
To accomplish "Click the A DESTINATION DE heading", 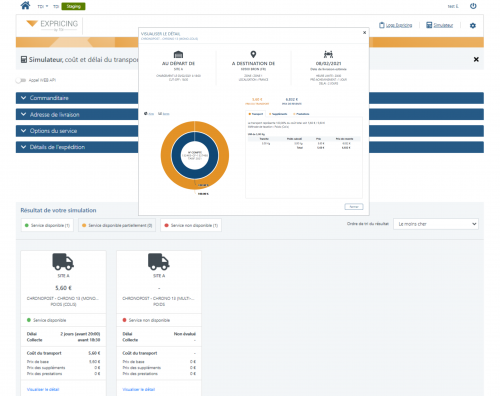I will coord(253,63).
